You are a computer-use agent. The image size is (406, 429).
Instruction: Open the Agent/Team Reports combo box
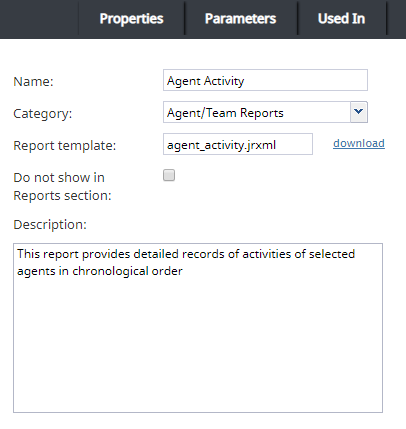point(265,112)
